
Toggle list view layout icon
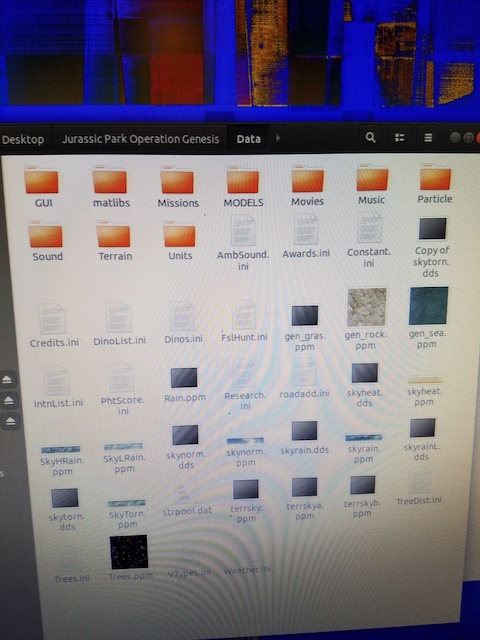(x=400, y=138)
